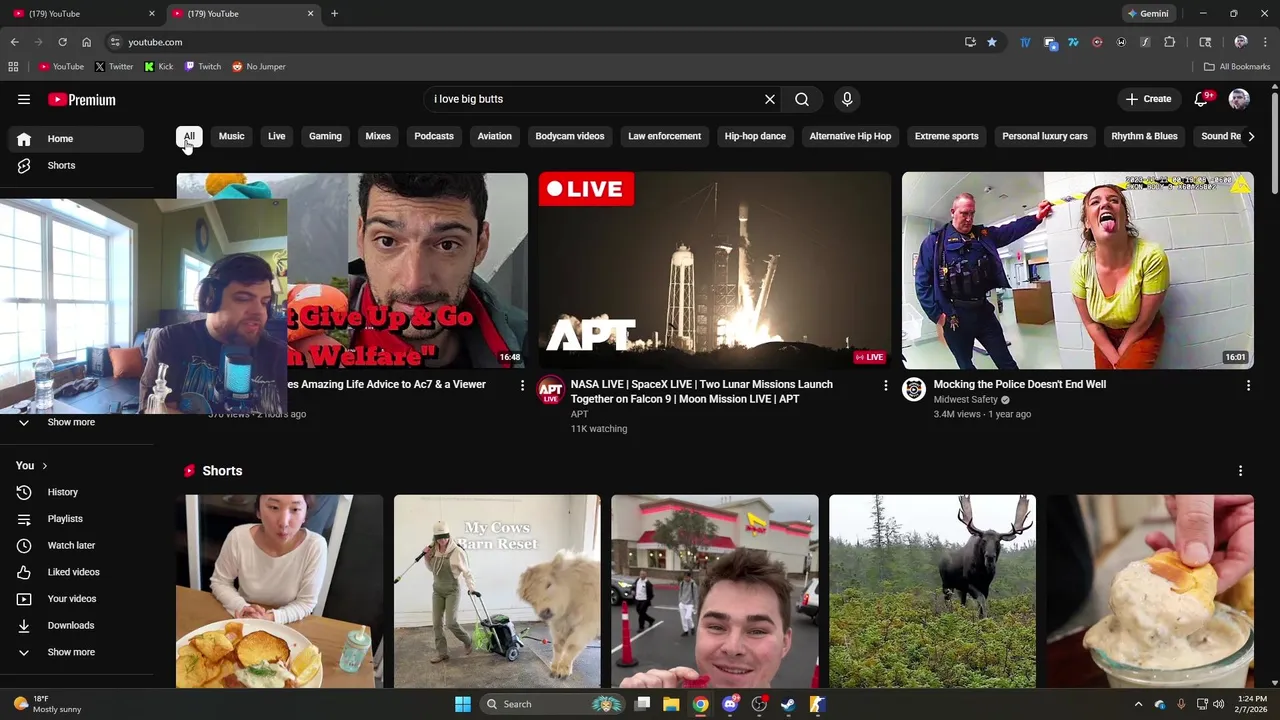Screen dimensions: 1280x720
Task: Open the NASA SpaceX live video thumbnail
Action: click(714, 270)
